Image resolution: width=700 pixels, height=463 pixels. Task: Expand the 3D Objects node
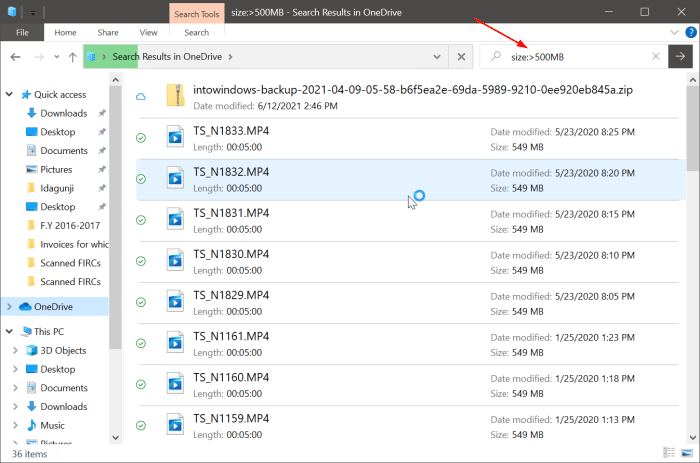16,350
